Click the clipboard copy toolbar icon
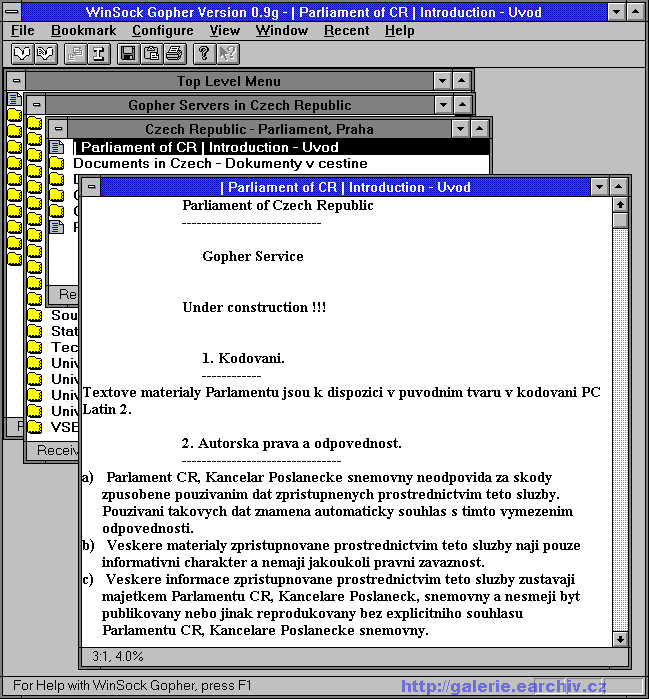 pos(152,54)
